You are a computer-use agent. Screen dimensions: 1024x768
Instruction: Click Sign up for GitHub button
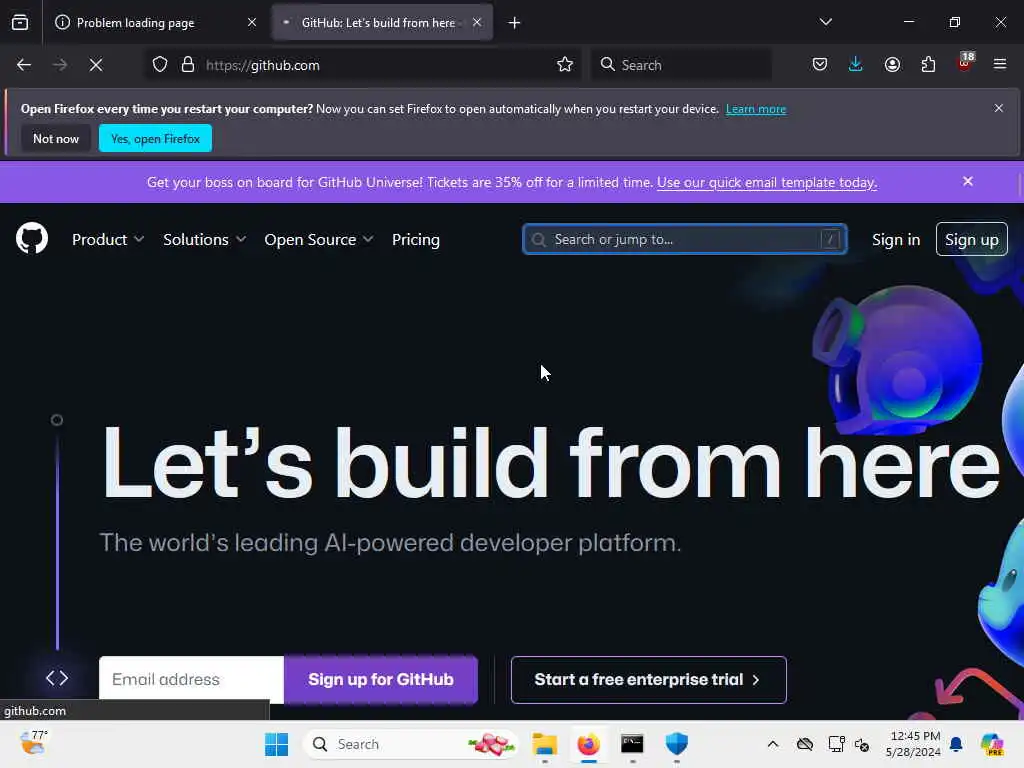(381, 680)
